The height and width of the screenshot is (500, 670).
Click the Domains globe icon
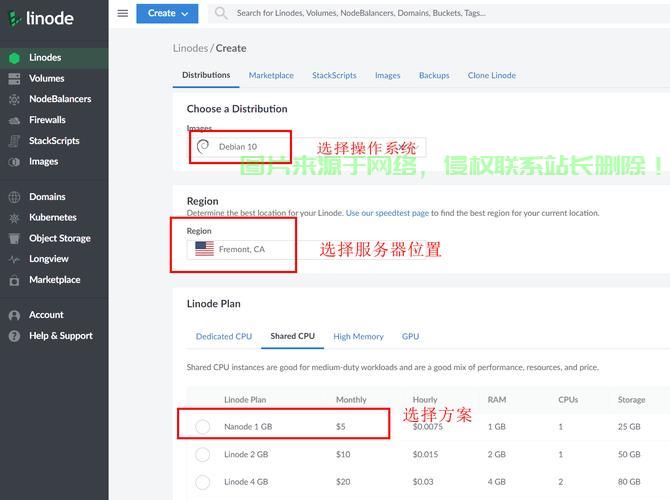click(14, 197)
